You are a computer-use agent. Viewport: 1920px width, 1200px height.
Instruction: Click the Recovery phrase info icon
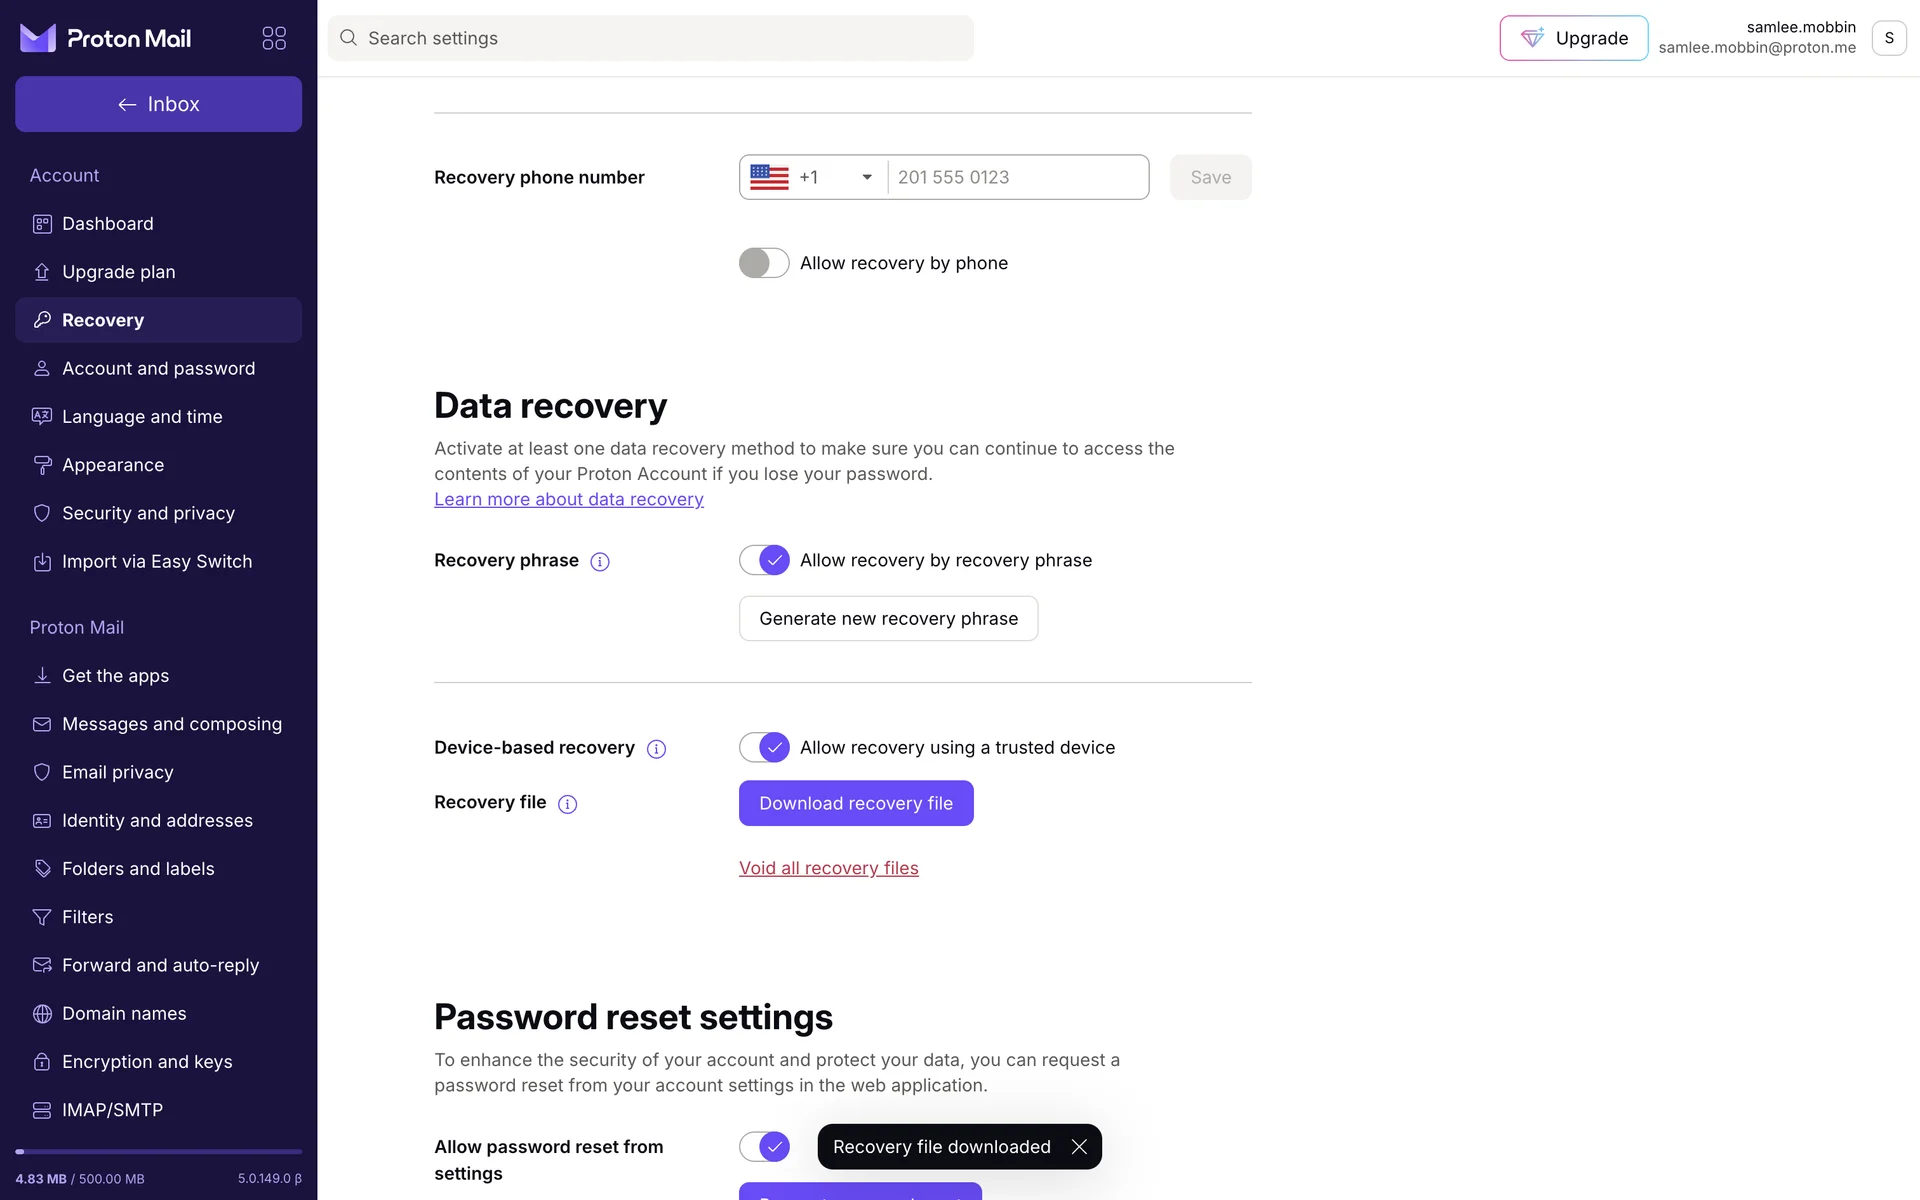[x=600, y=562]
